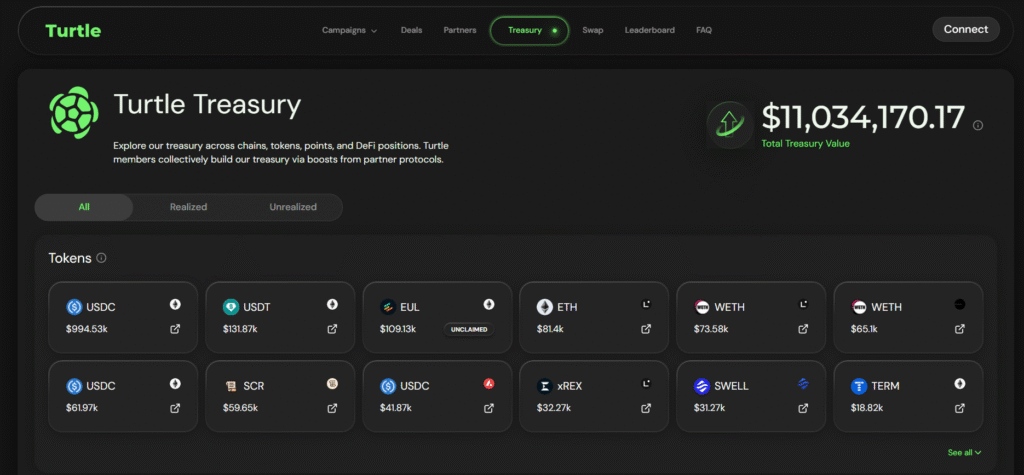Open external link on SWELL card

(x=803, y=408)
